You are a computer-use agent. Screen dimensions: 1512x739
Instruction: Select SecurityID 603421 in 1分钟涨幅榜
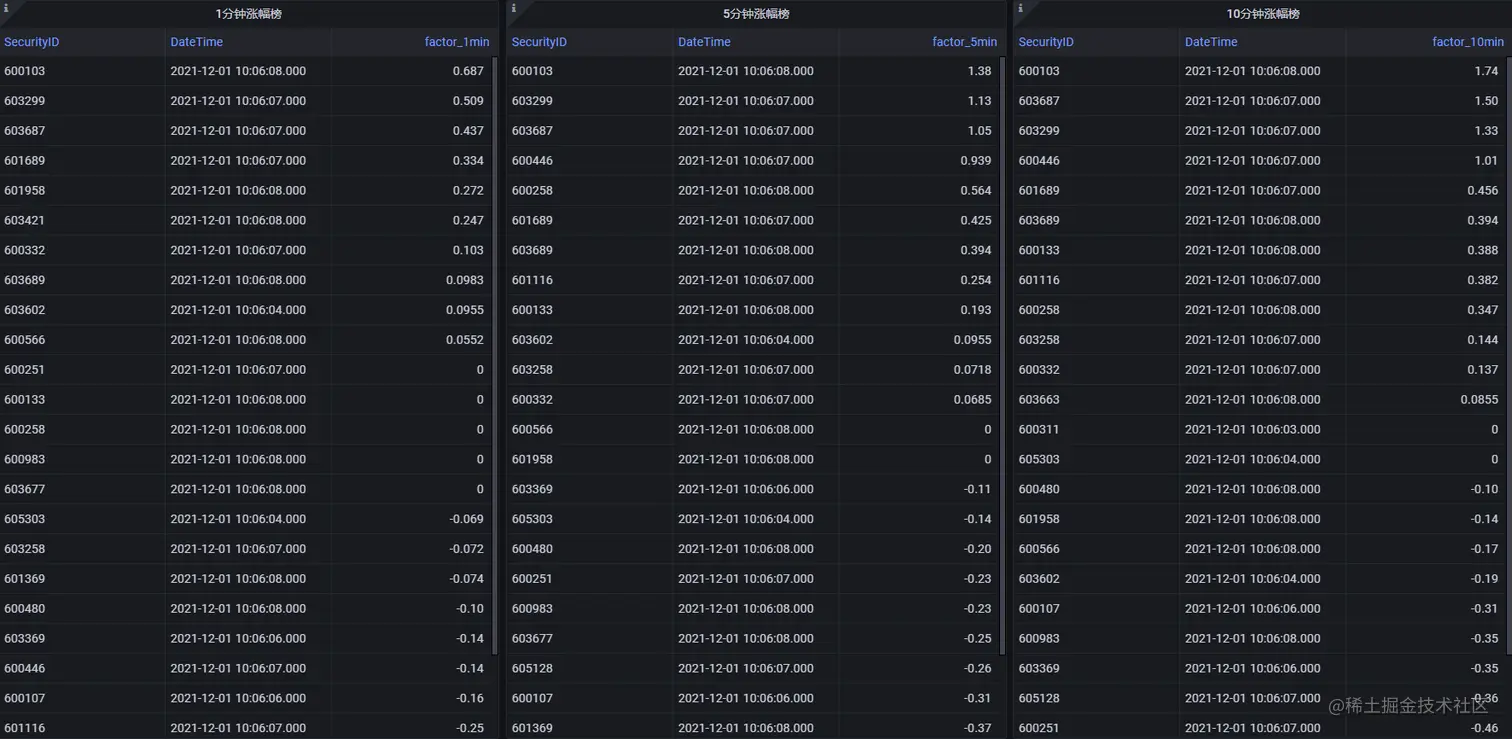(x=24, y=221)
